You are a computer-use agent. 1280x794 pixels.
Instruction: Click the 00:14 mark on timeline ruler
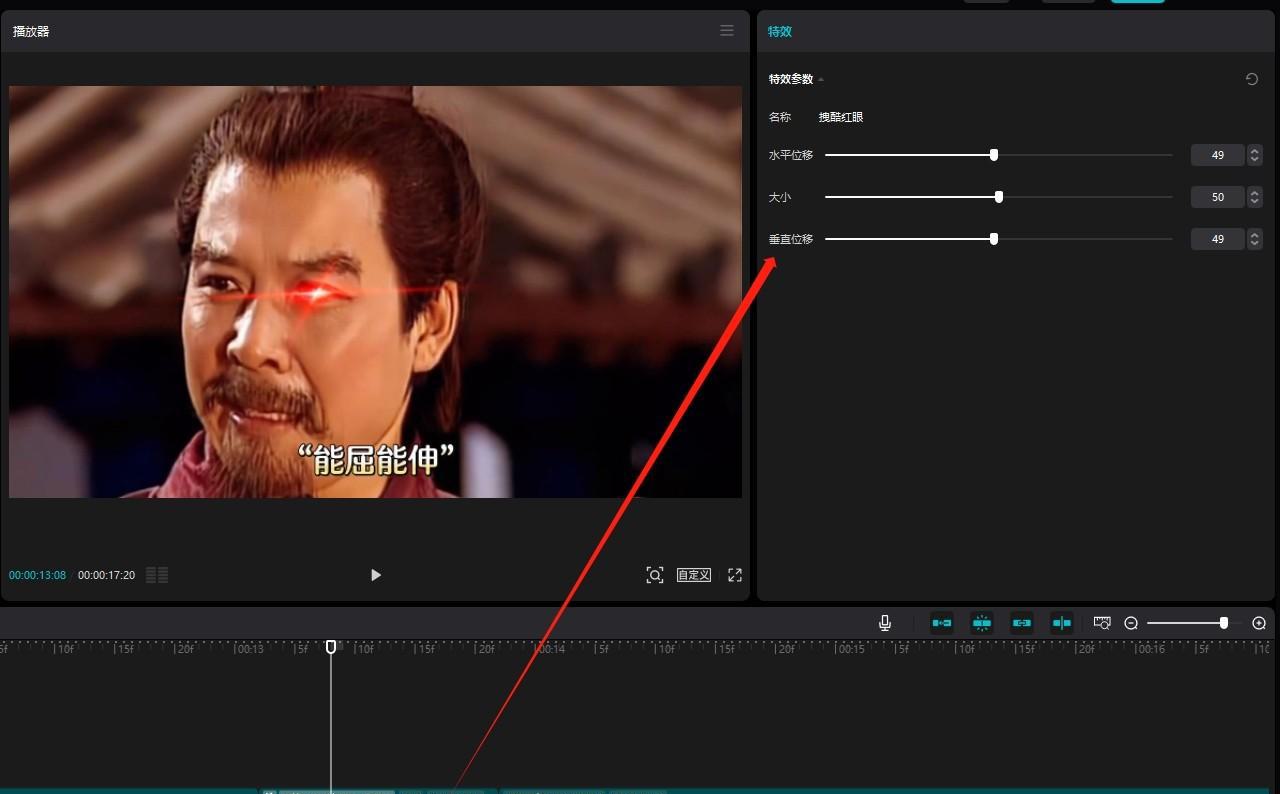(x=551, y=649)
